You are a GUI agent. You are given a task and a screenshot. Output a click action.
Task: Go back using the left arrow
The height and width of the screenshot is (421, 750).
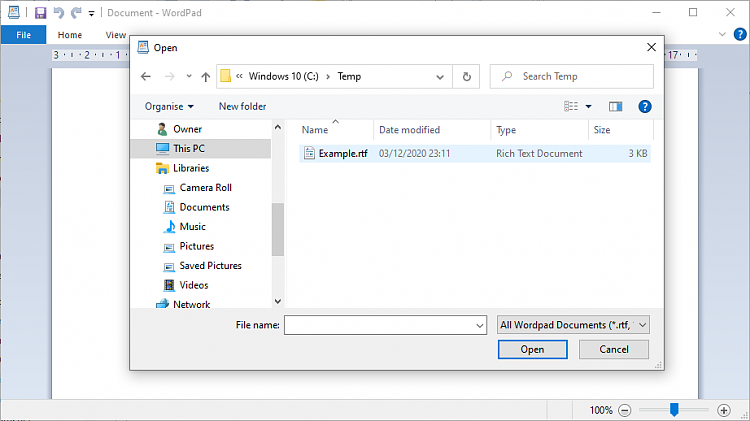(146, 77)
